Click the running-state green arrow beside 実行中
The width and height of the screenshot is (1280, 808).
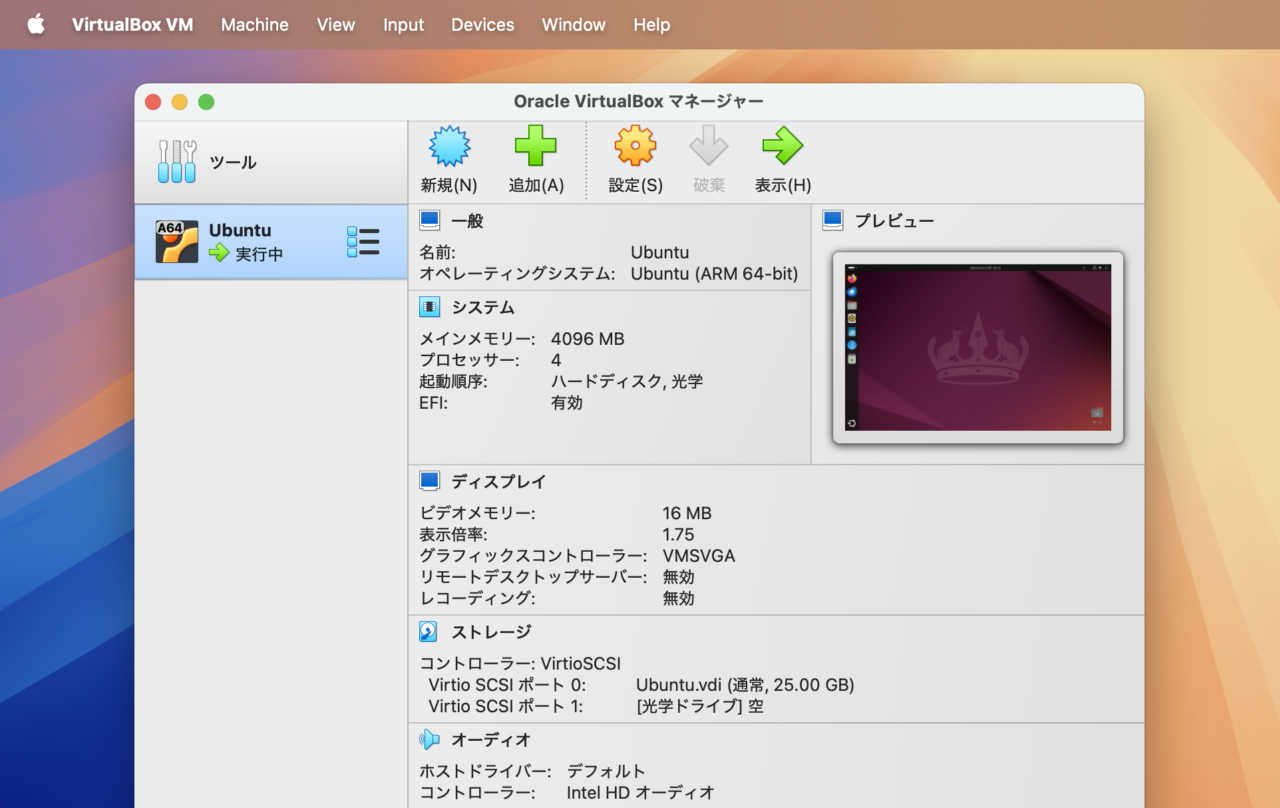219,254
